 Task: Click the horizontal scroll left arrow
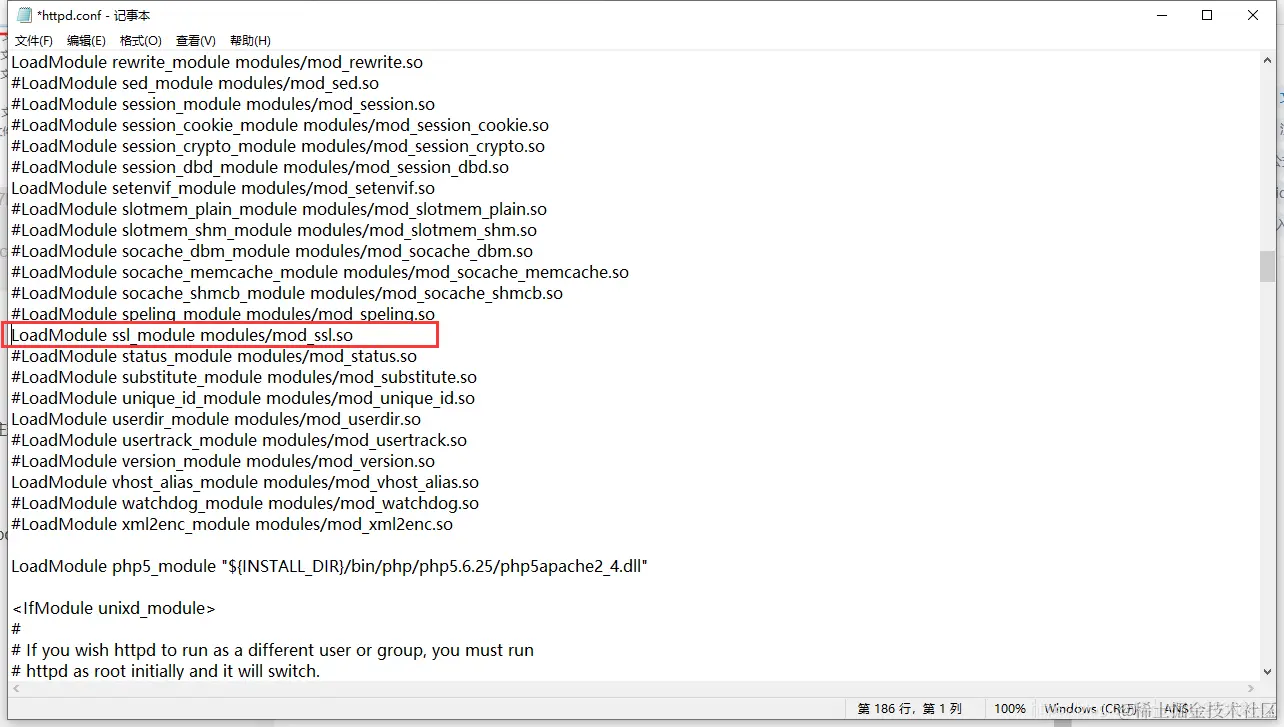pyautogui.click(x=16, y=689)
